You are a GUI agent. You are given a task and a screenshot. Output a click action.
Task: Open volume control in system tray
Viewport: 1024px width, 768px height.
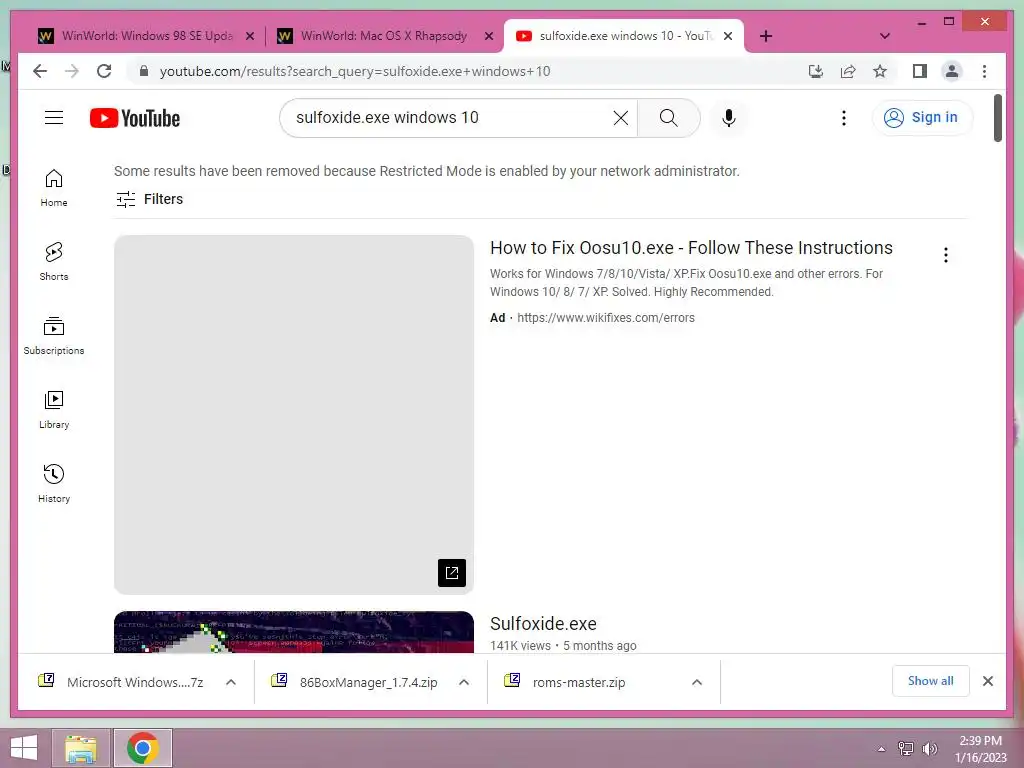[x=929, y=749]
